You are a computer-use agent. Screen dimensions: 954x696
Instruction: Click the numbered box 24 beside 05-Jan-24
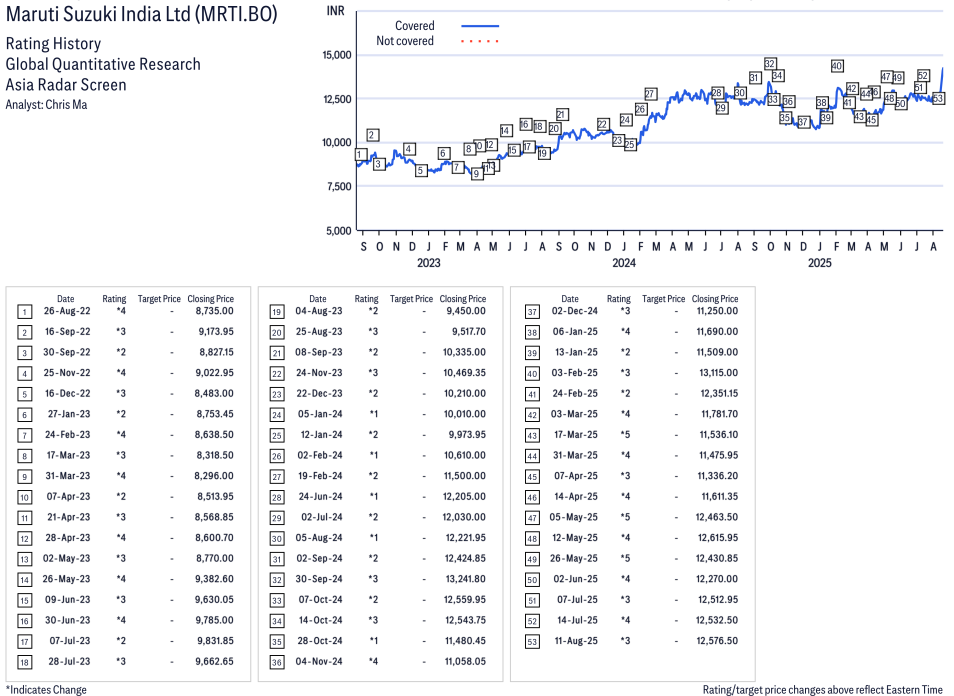[x=277, y=415]
